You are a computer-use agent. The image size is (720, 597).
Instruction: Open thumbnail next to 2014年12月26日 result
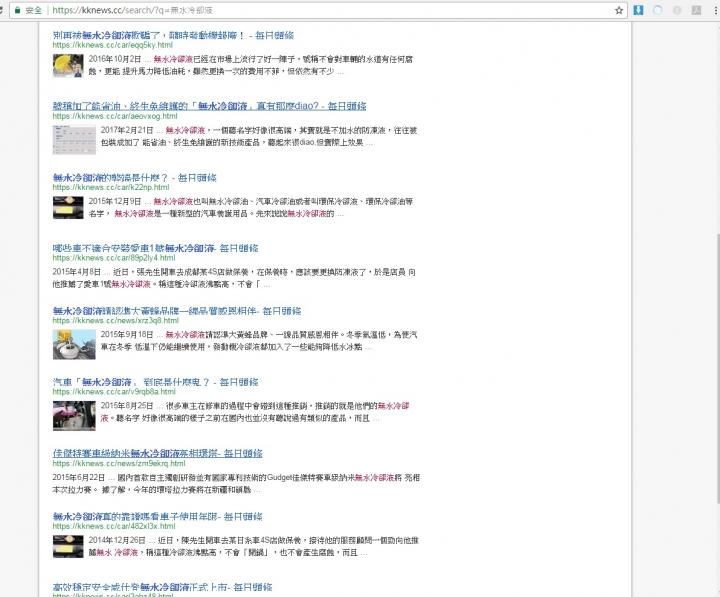click(x=68, y=546)
